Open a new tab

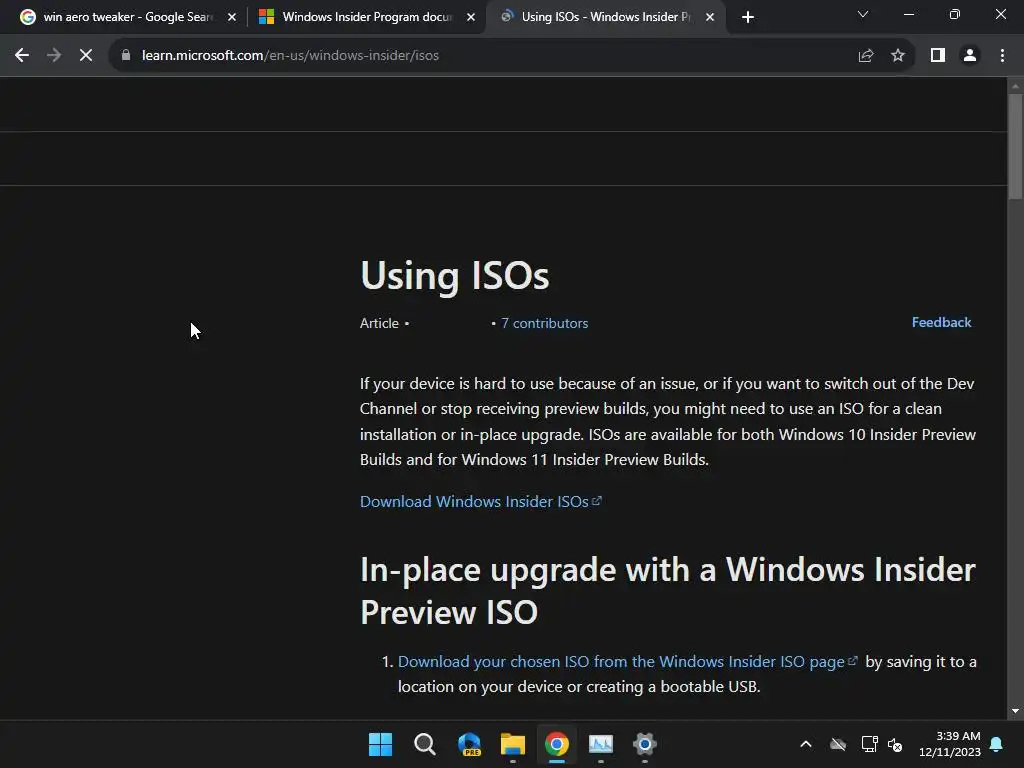pos(748,17)
